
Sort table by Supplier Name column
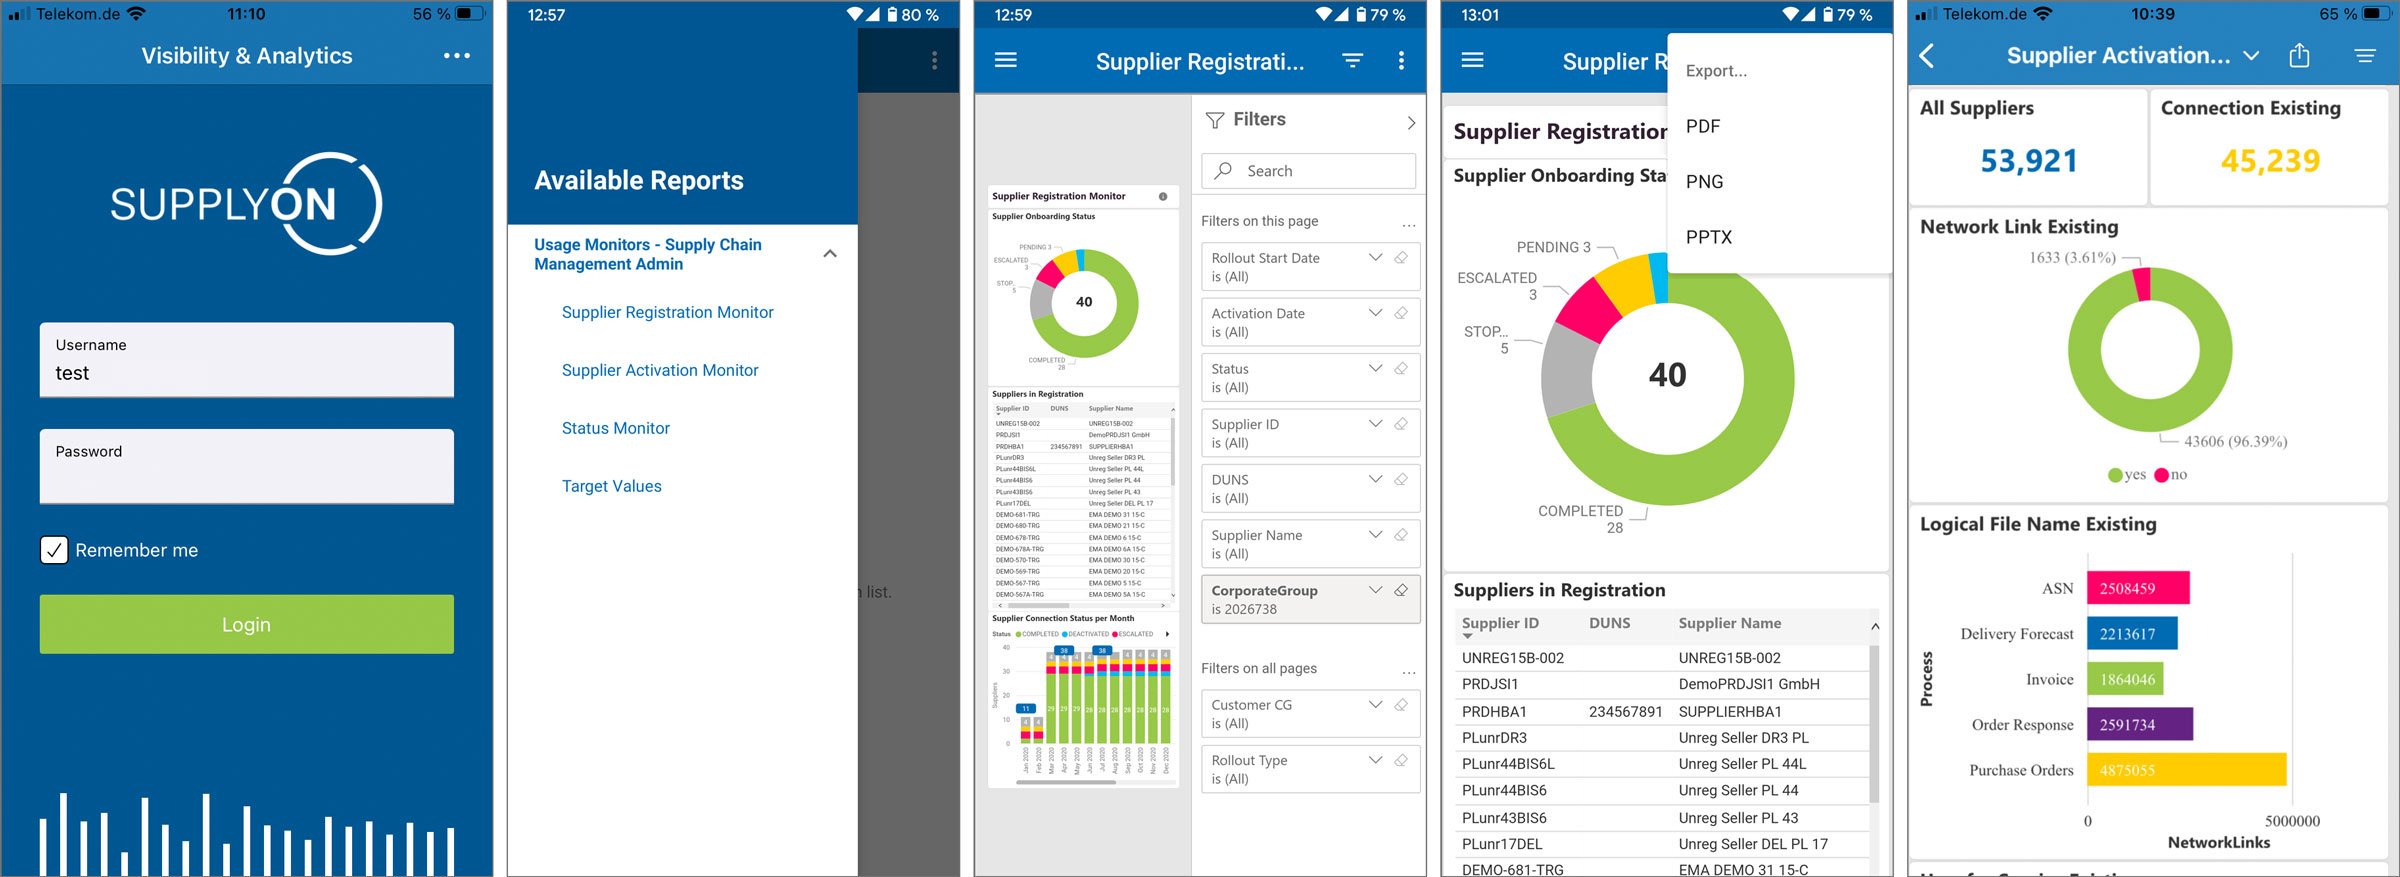[x=1729, y=623]
